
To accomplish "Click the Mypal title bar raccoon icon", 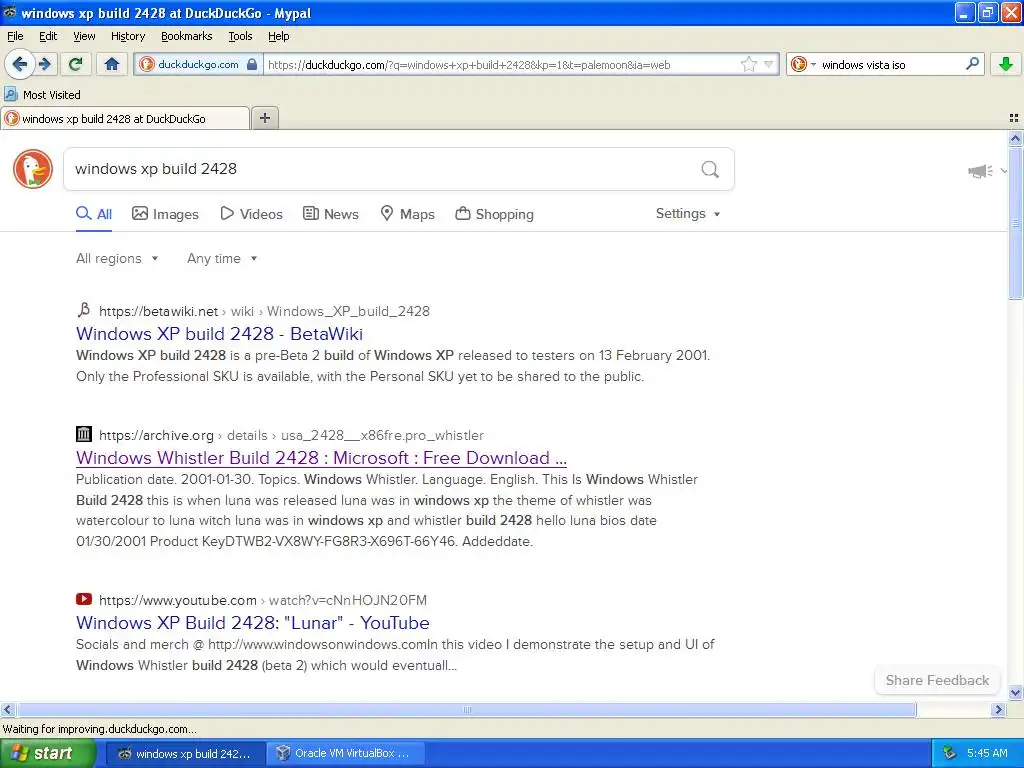I will pyautogui.click(x=10, y=12).
